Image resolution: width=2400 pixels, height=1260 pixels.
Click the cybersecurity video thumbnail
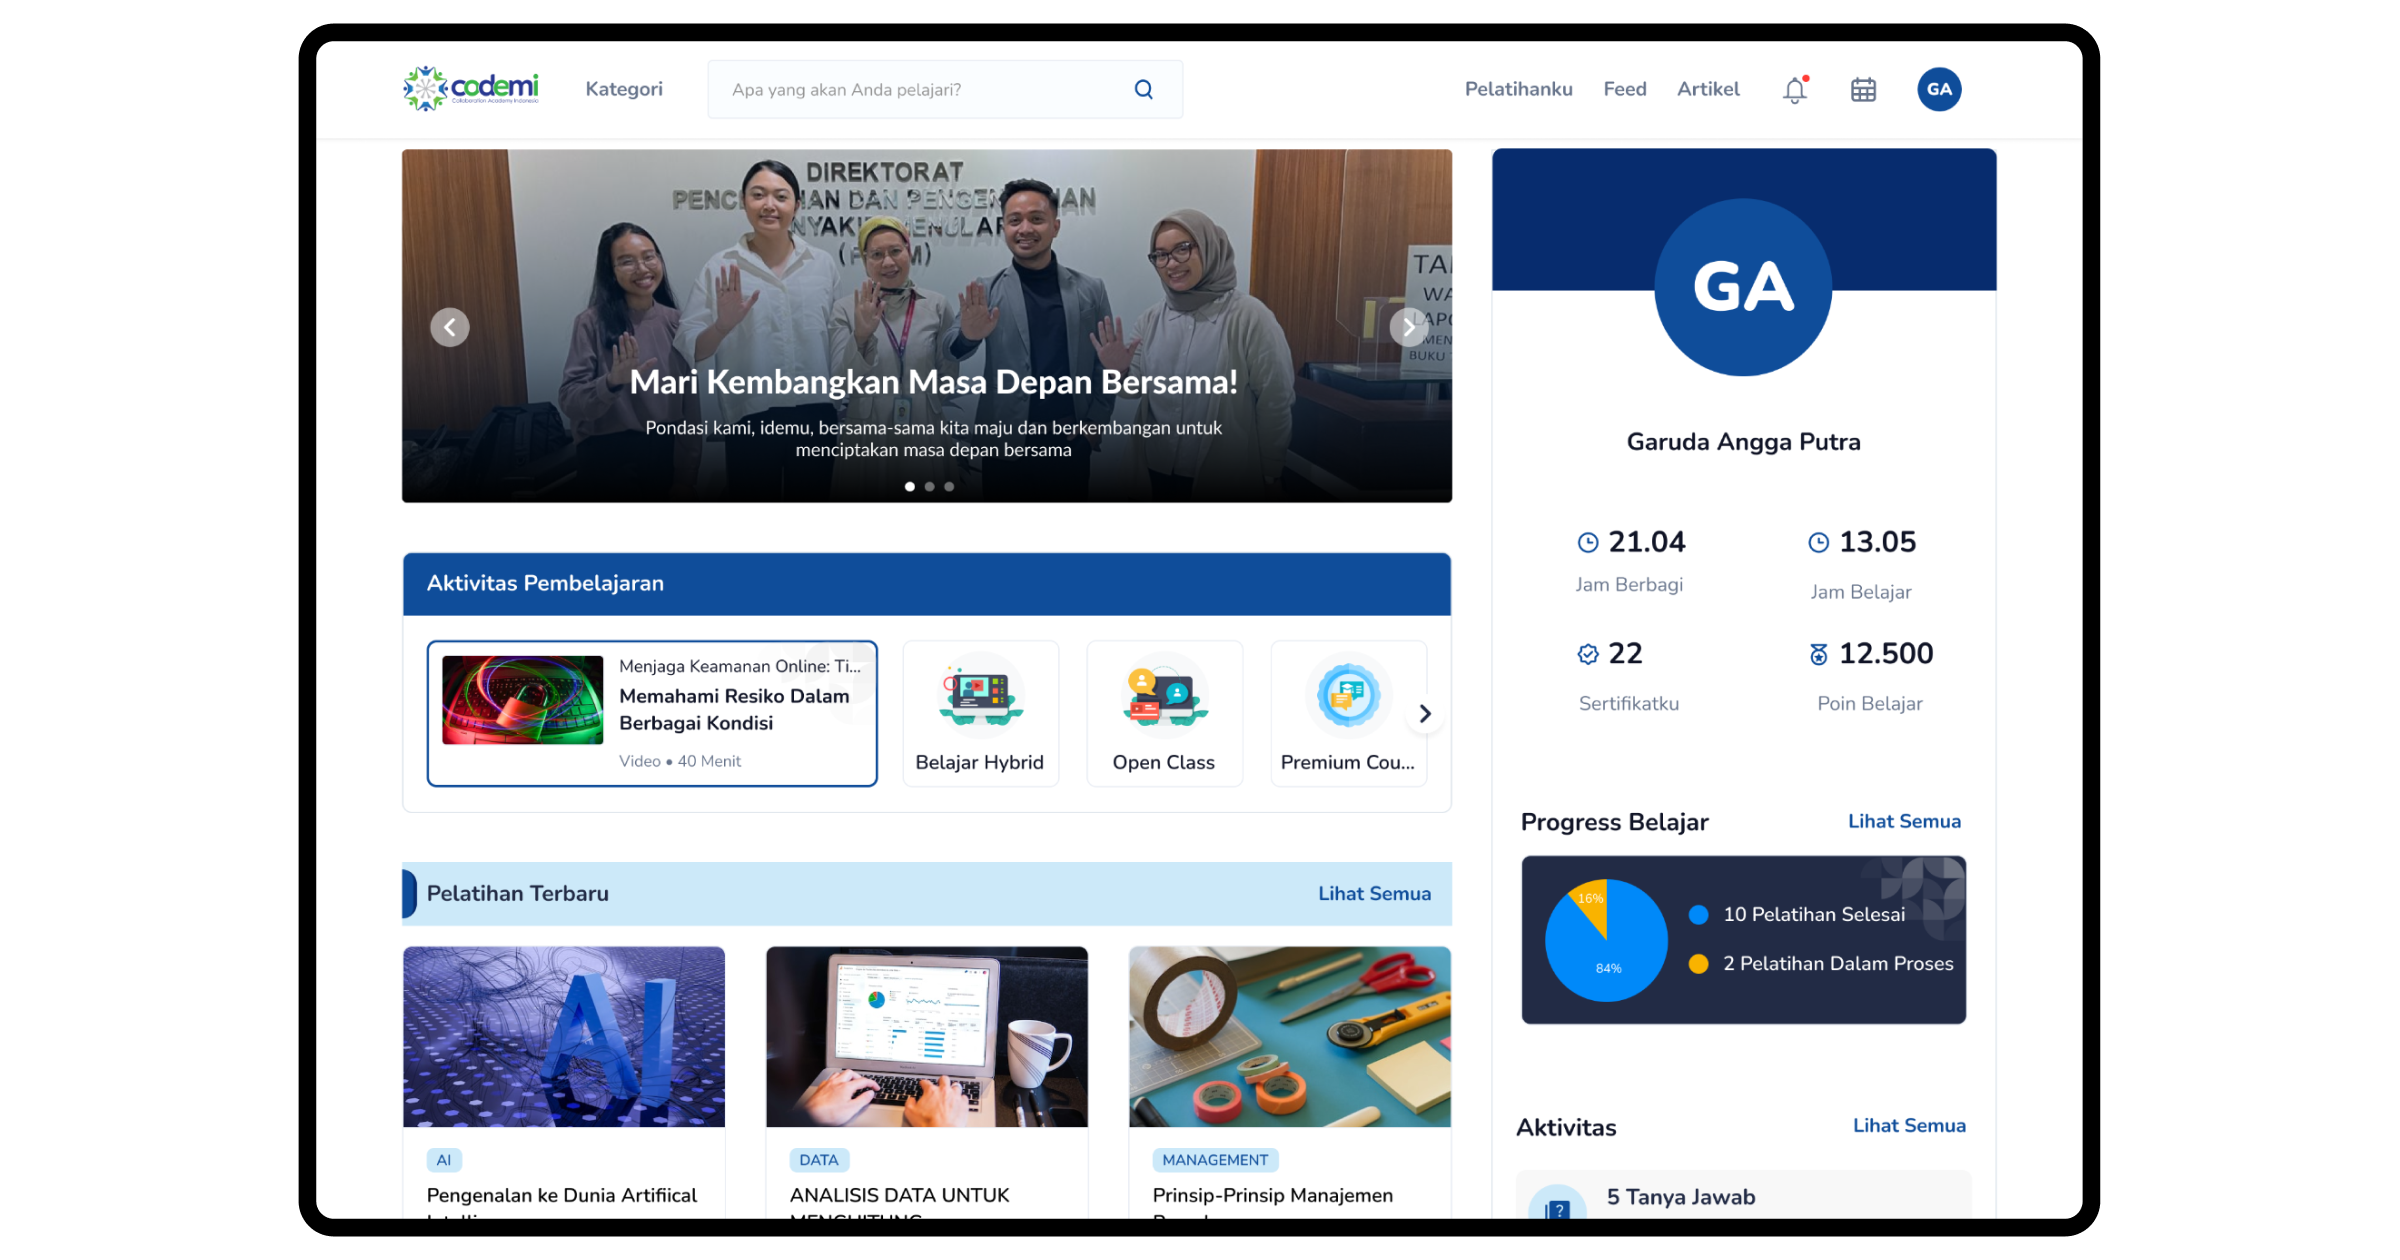pos(523,700)
